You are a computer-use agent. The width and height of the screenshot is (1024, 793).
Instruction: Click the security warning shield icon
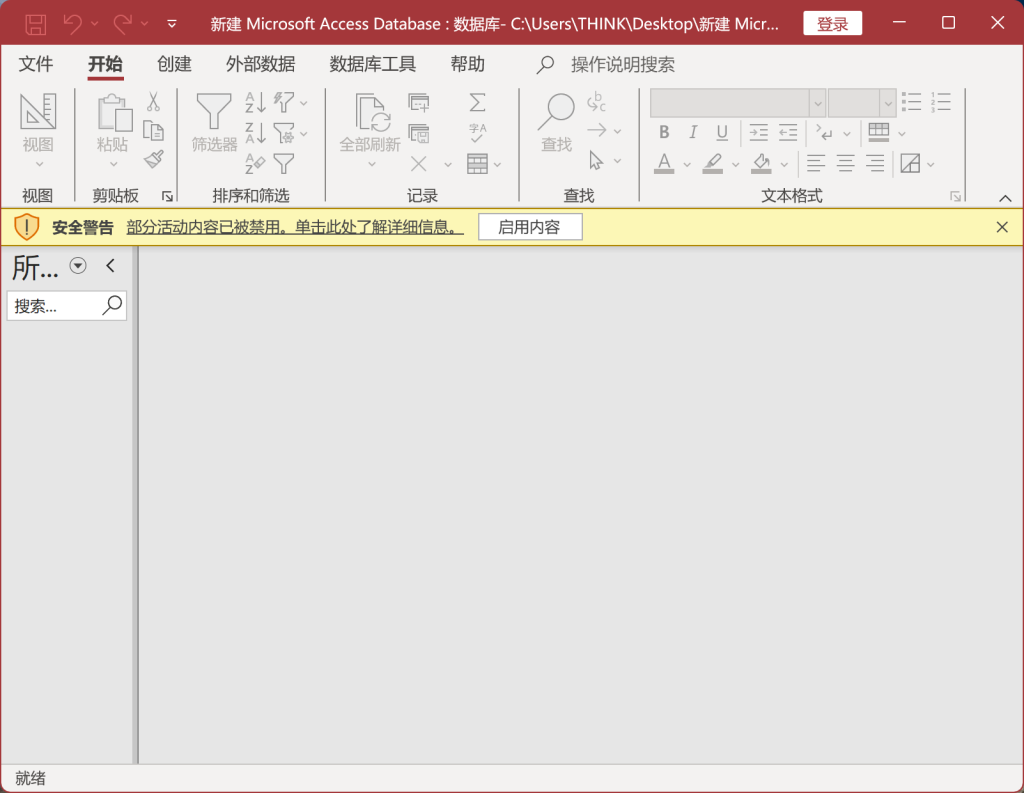27,227
